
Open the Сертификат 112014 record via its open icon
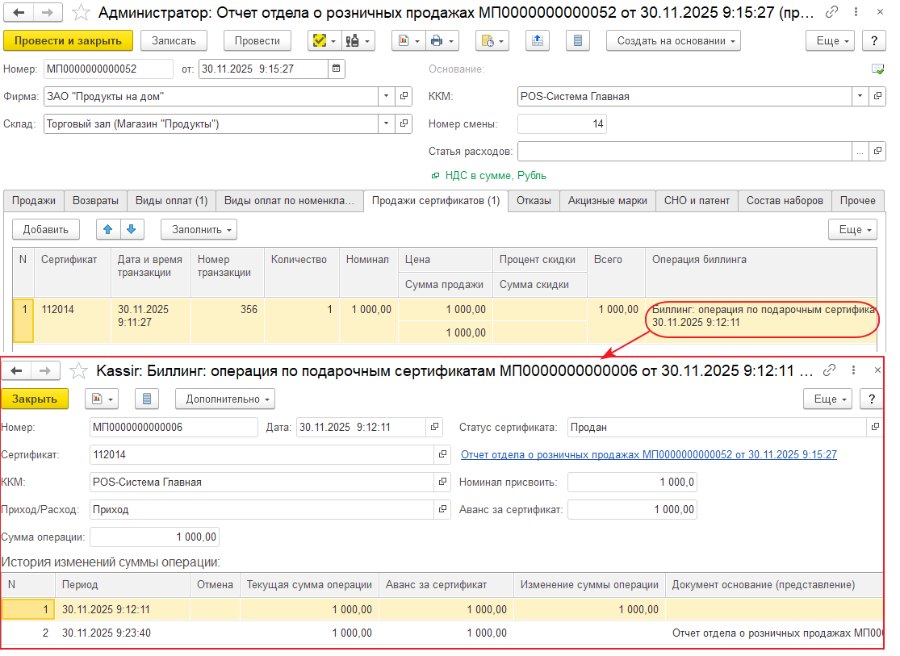[x=443, y=455]
